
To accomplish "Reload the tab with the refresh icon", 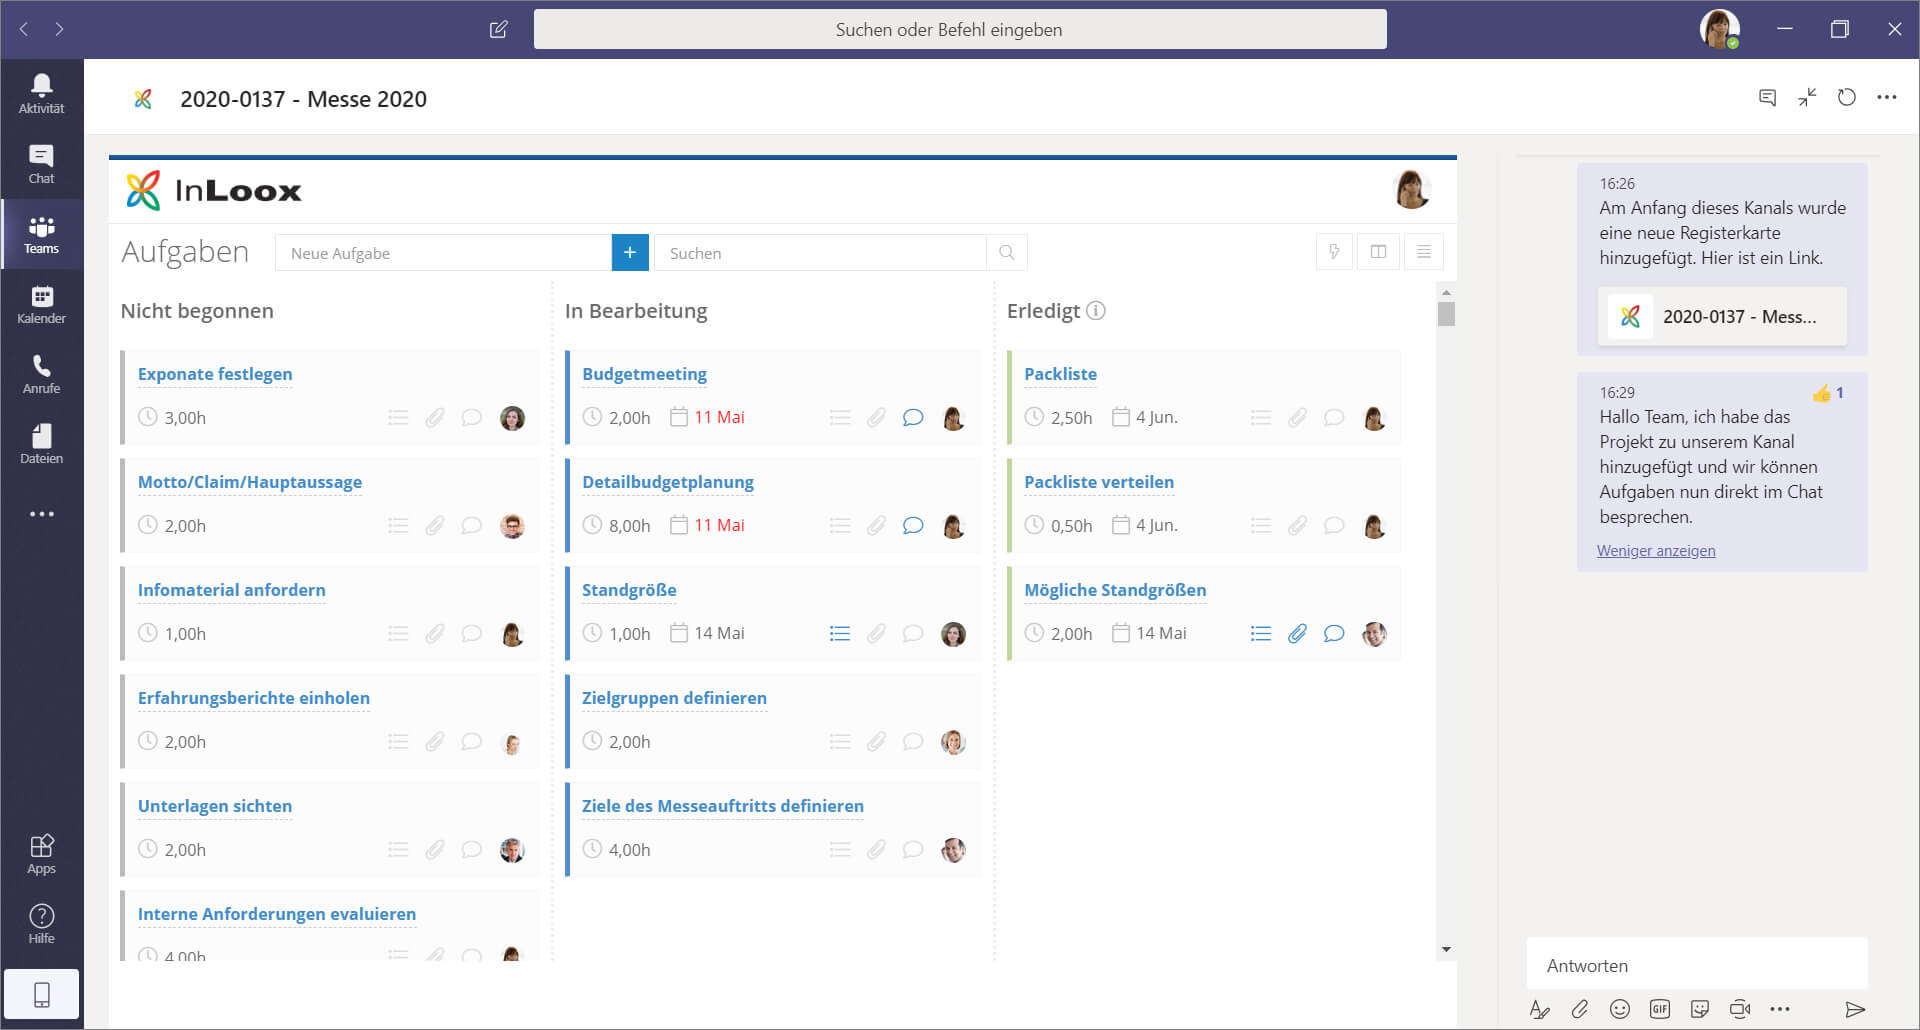I will click(1846, 97).
